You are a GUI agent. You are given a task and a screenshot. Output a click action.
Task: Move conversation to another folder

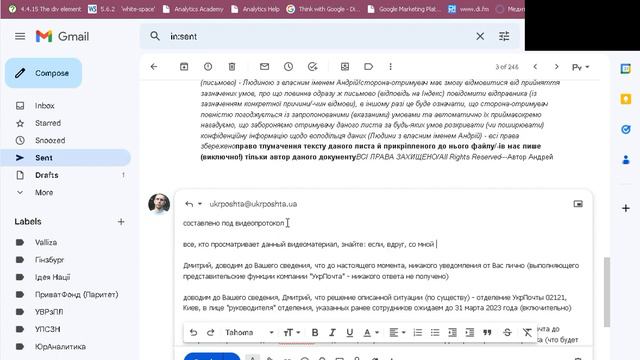[x=345, y=67]
